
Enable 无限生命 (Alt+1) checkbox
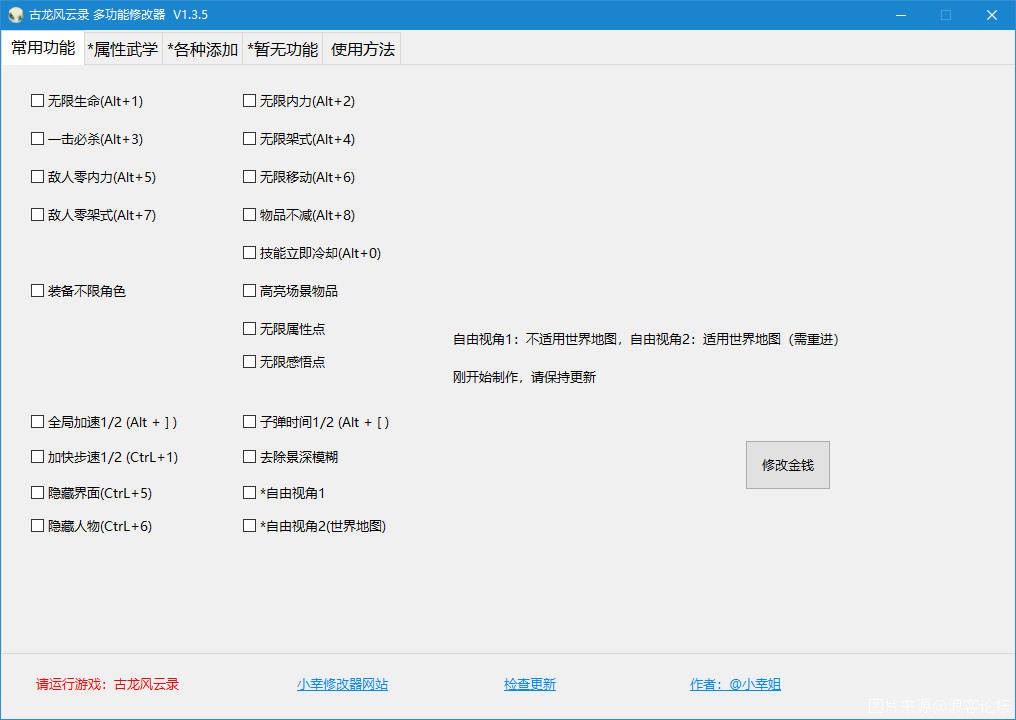[38, 101]
